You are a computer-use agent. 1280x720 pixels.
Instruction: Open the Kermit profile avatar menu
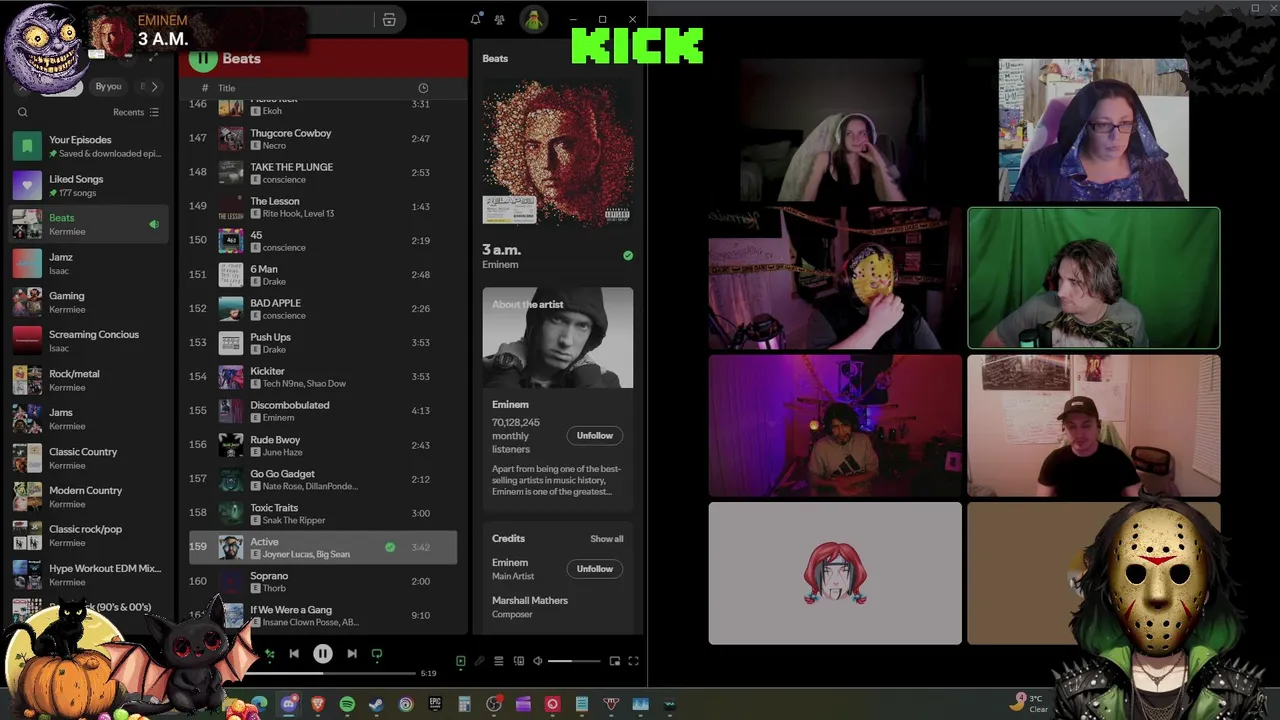pos(533,20)
